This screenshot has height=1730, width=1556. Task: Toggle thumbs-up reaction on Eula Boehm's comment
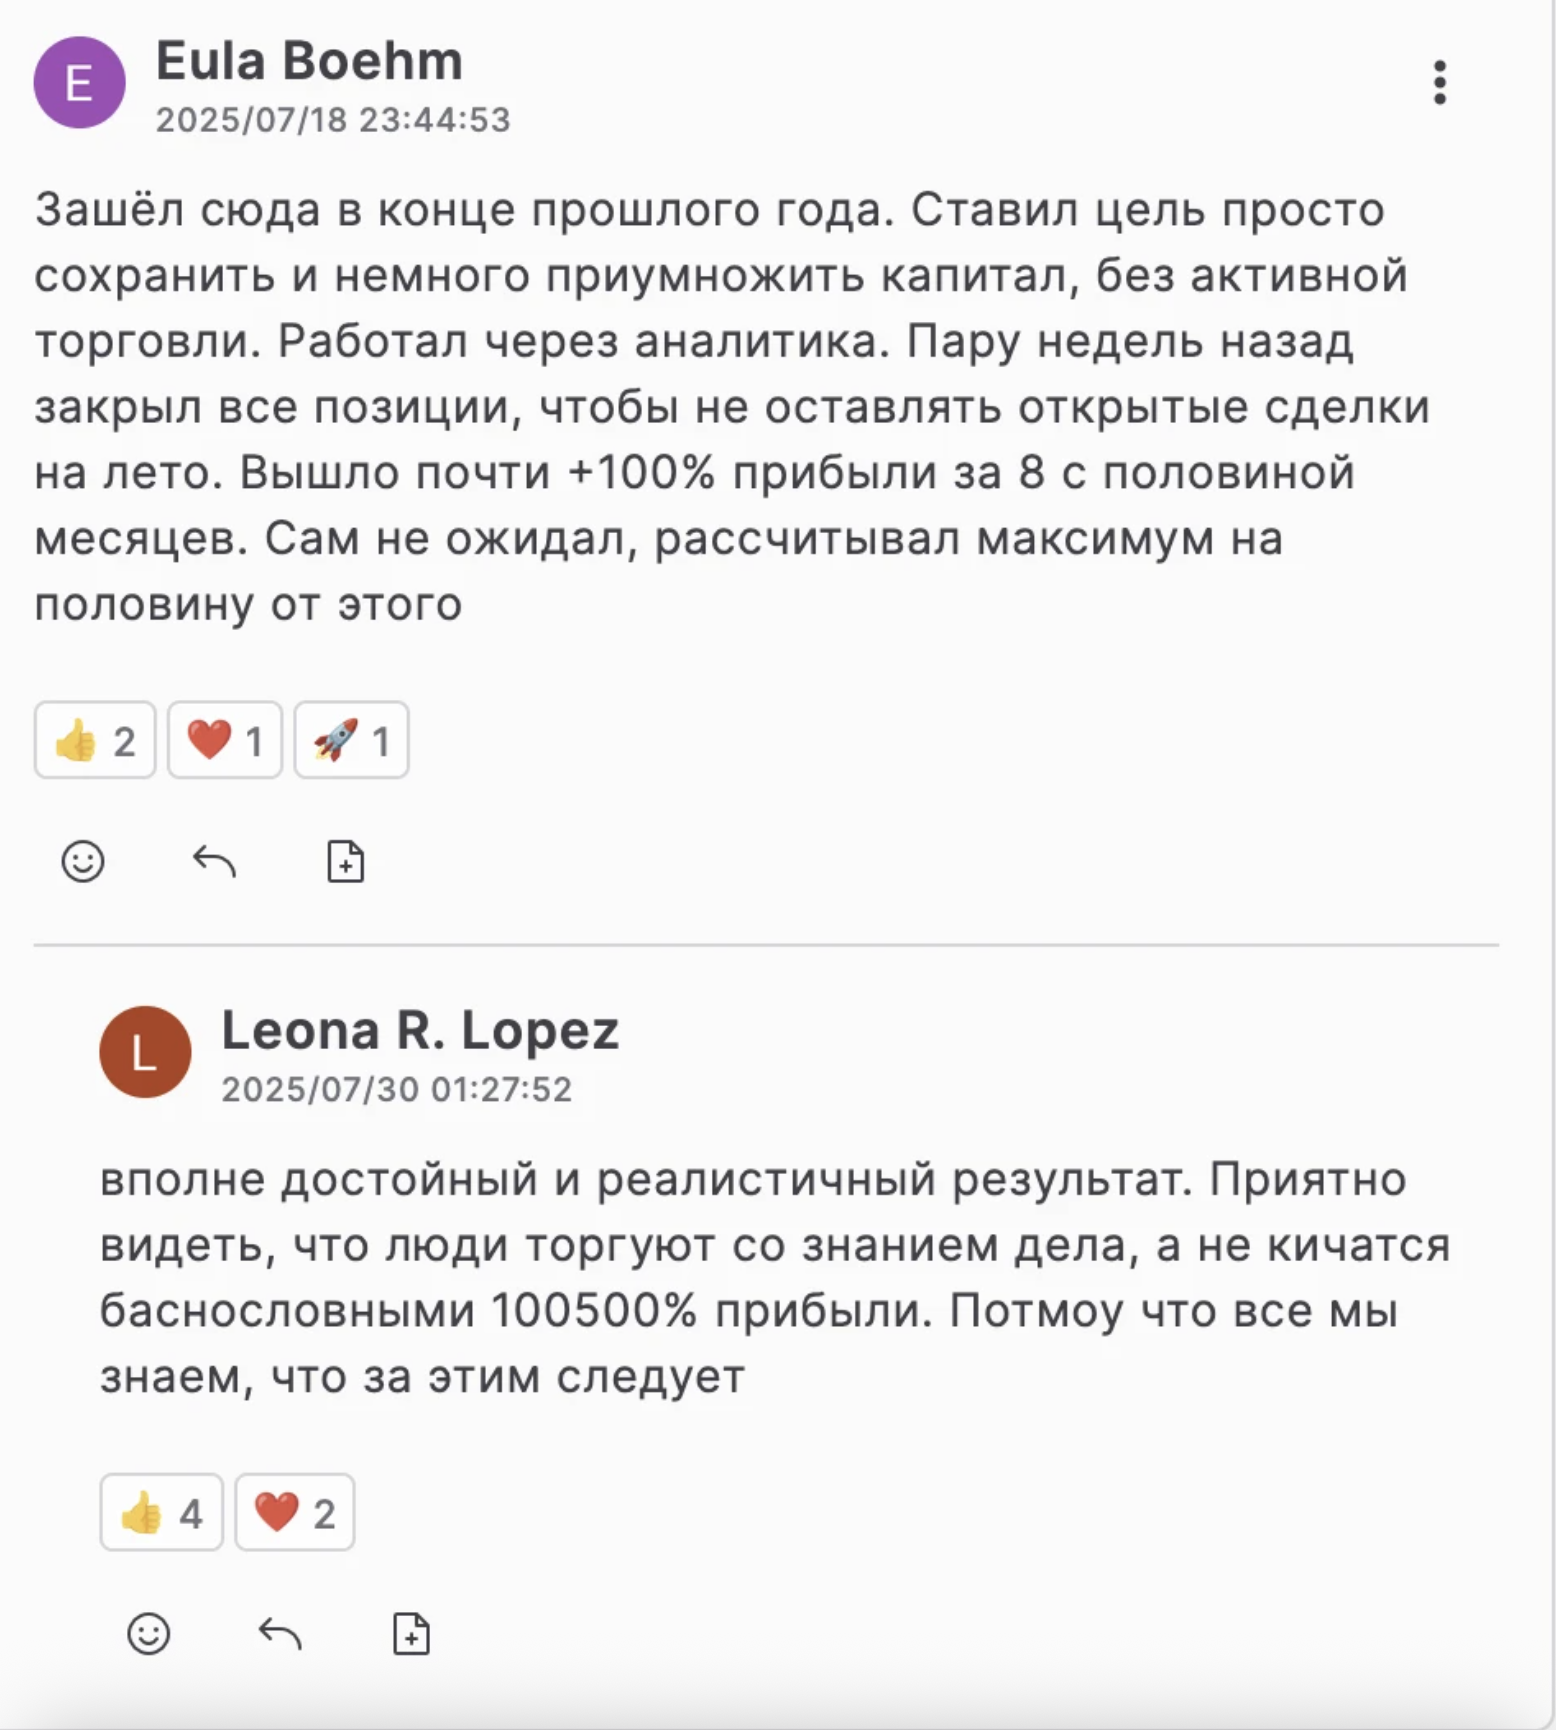tap(95, 741)
